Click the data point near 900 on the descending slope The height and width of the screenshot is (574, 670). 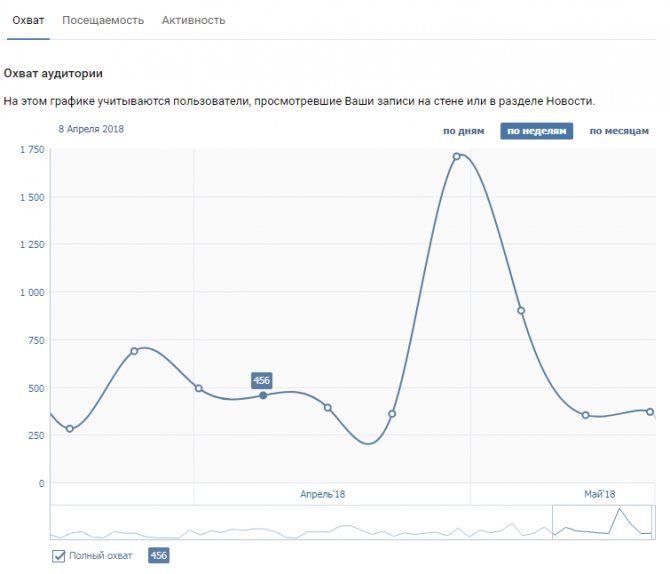[521, 311]
